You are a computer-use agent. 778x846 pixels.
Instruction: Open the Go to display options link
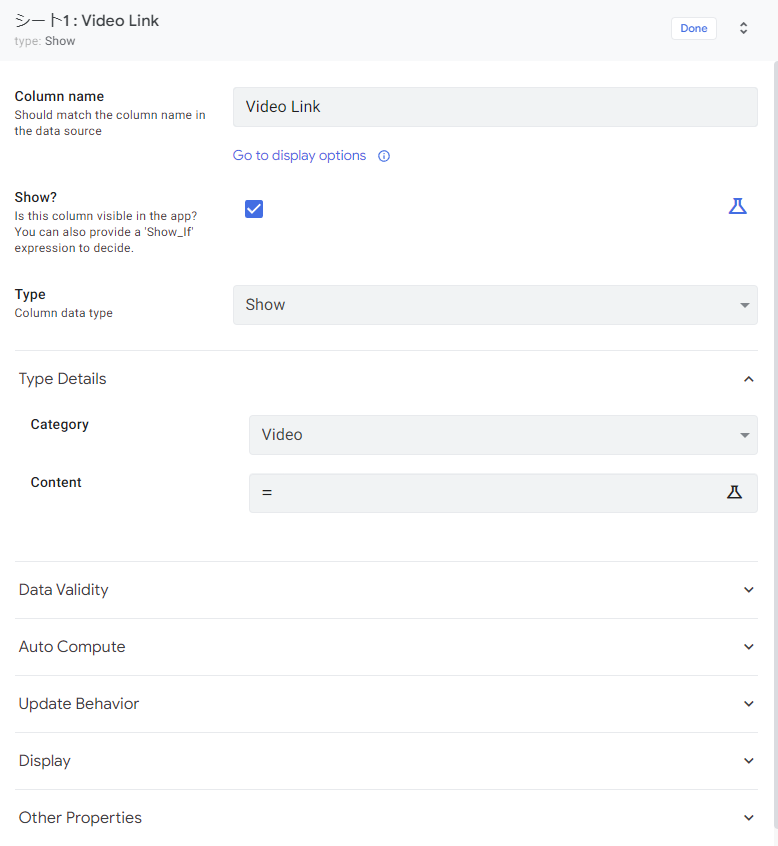298,156
